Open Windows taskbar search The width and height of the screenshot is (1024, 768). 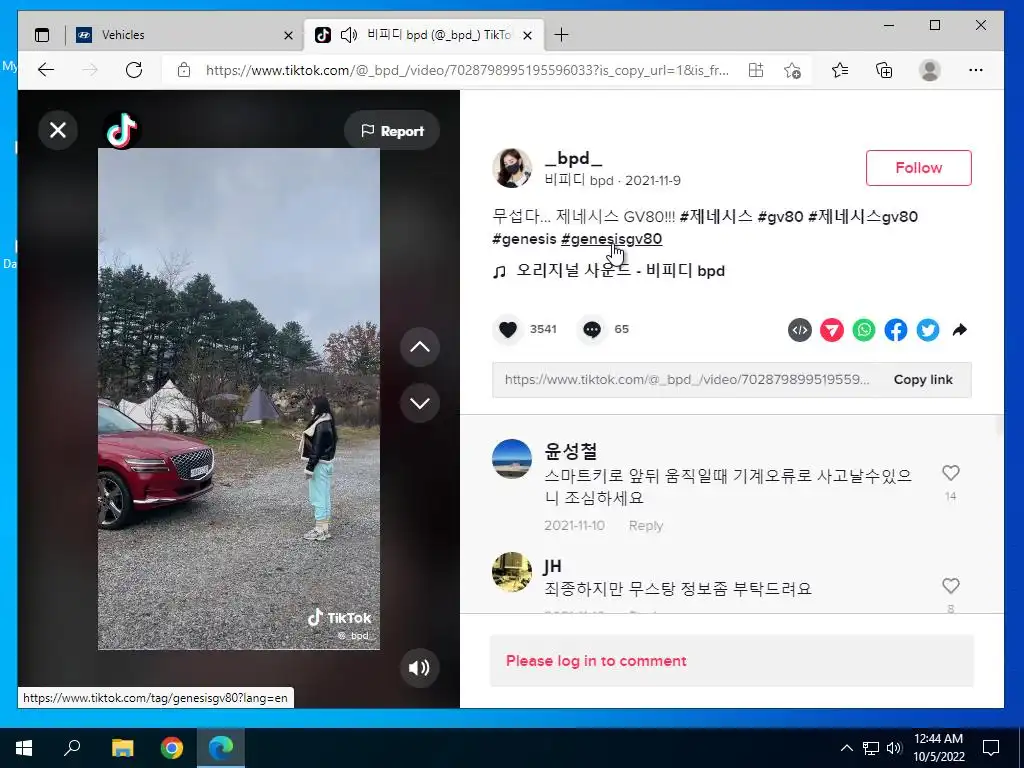72,748
